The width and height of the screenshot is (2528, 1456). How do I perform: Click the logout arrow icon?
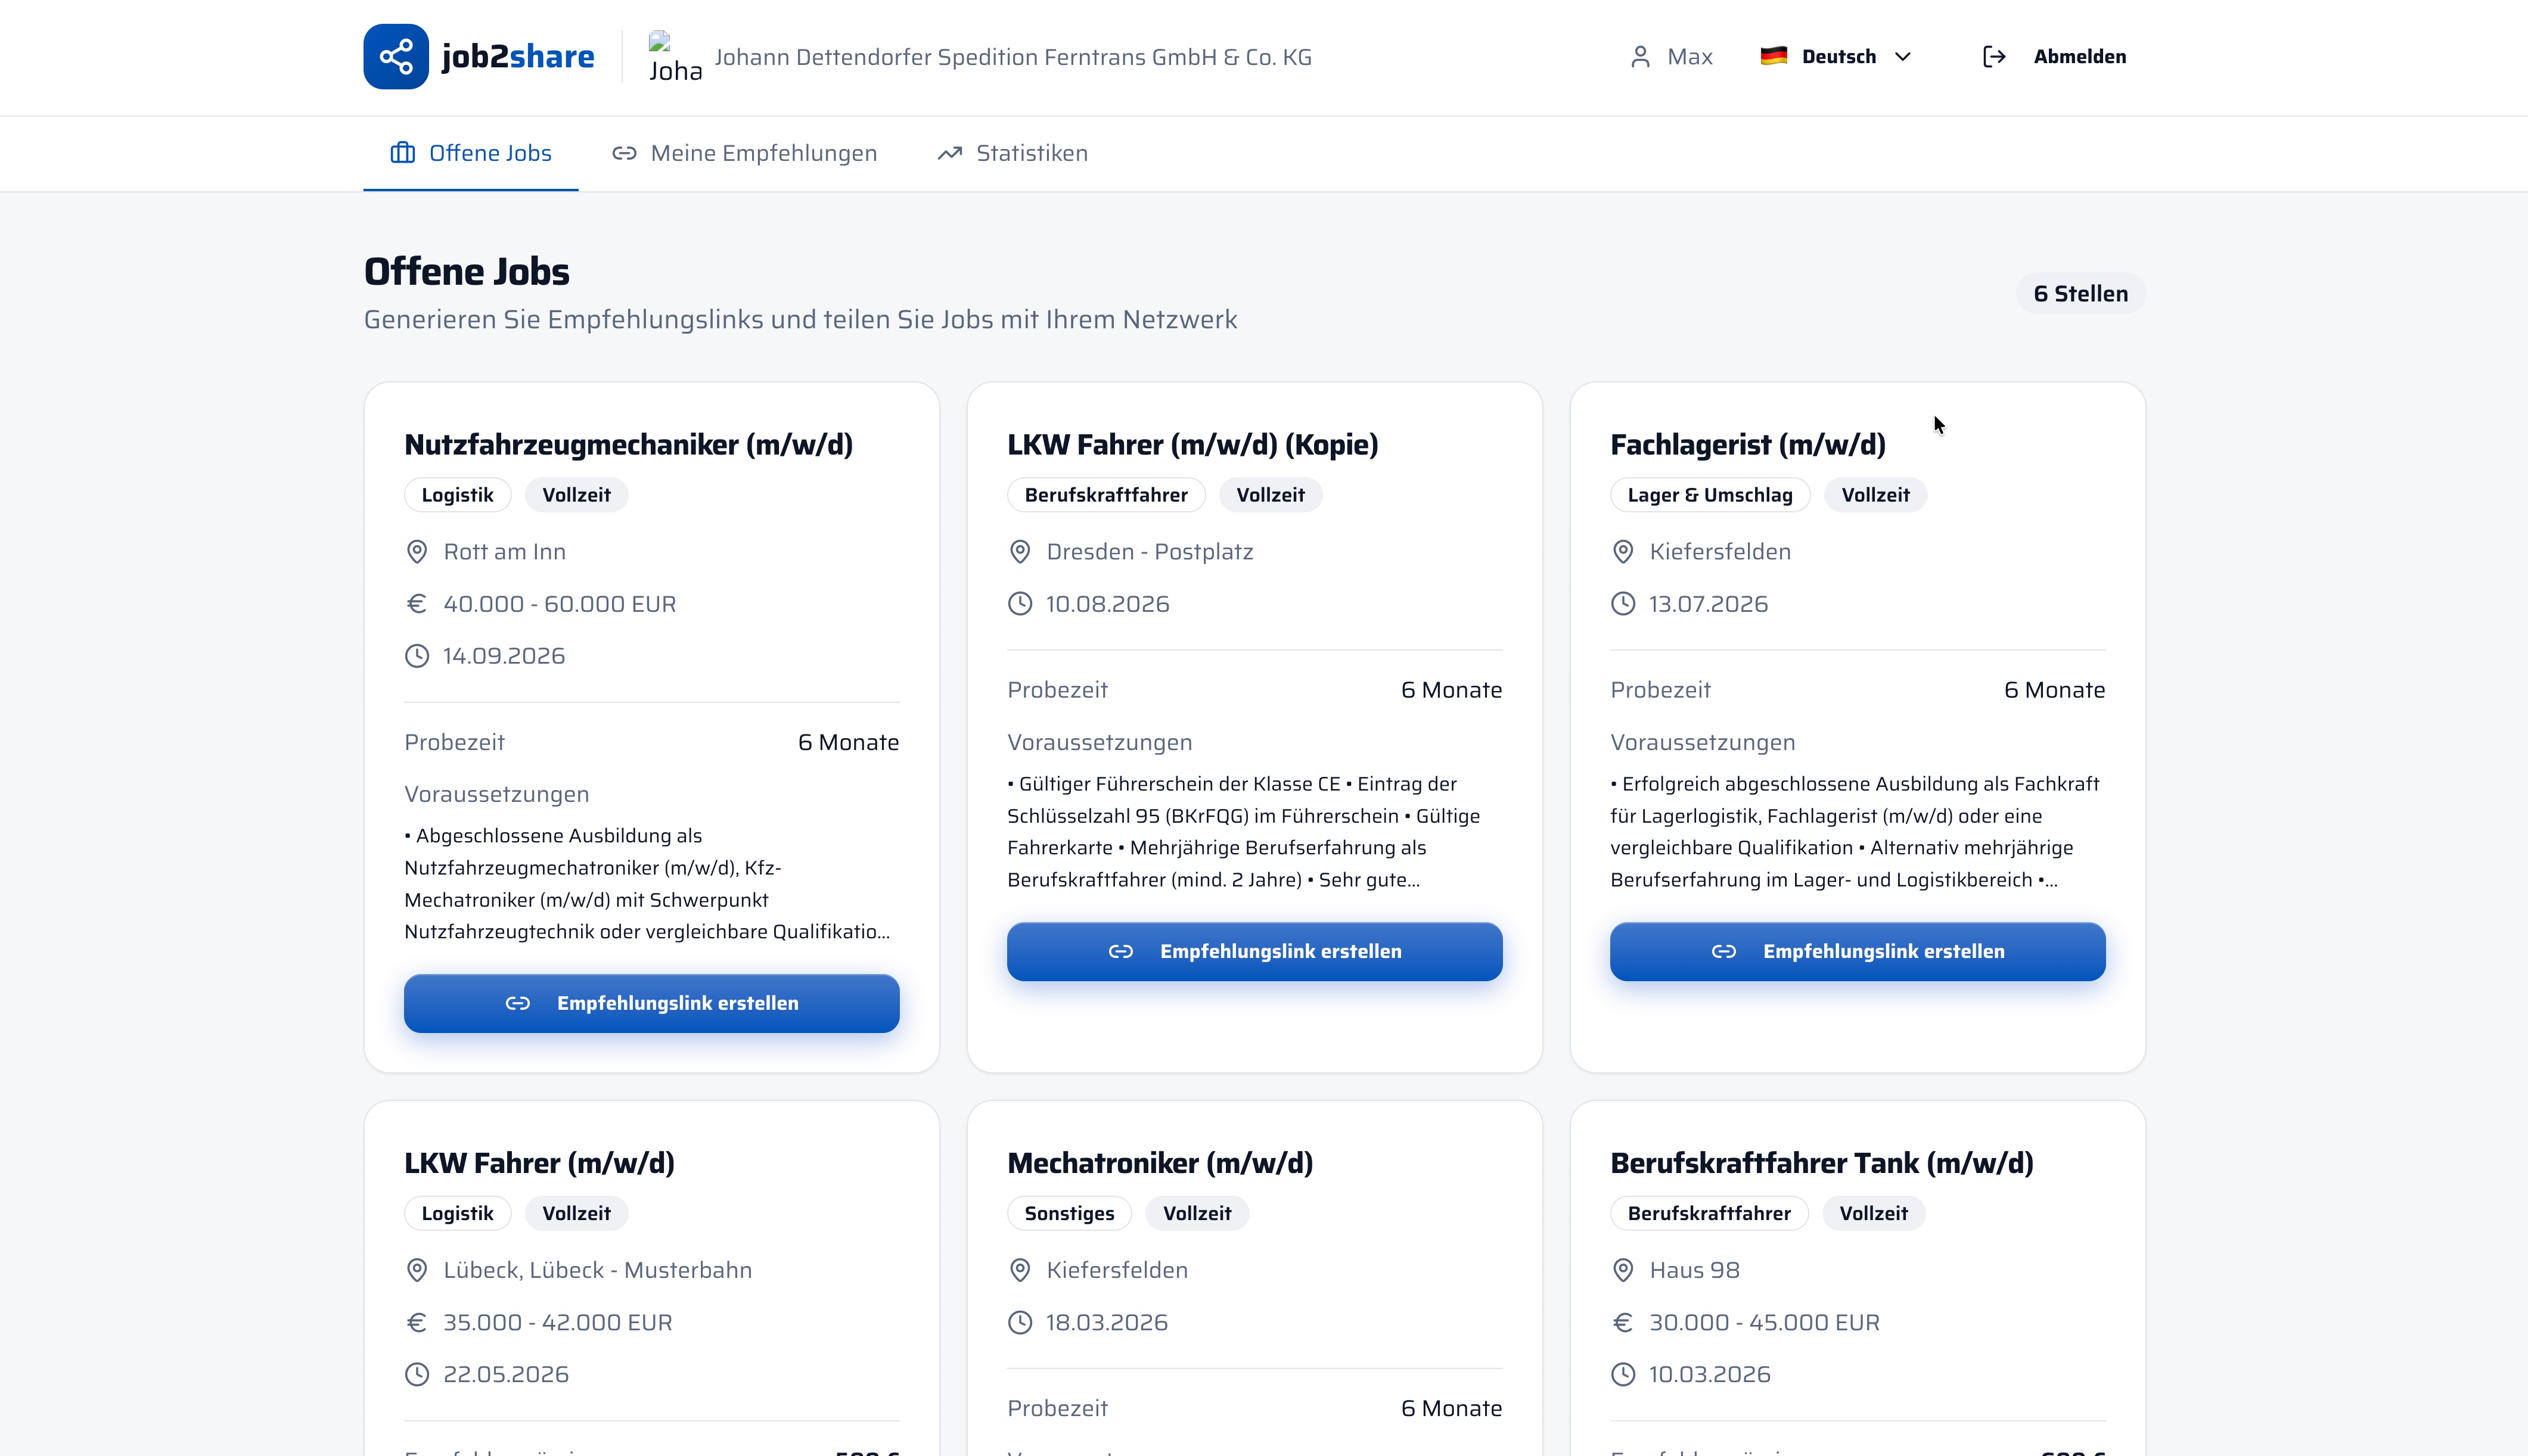[1994, 57]
